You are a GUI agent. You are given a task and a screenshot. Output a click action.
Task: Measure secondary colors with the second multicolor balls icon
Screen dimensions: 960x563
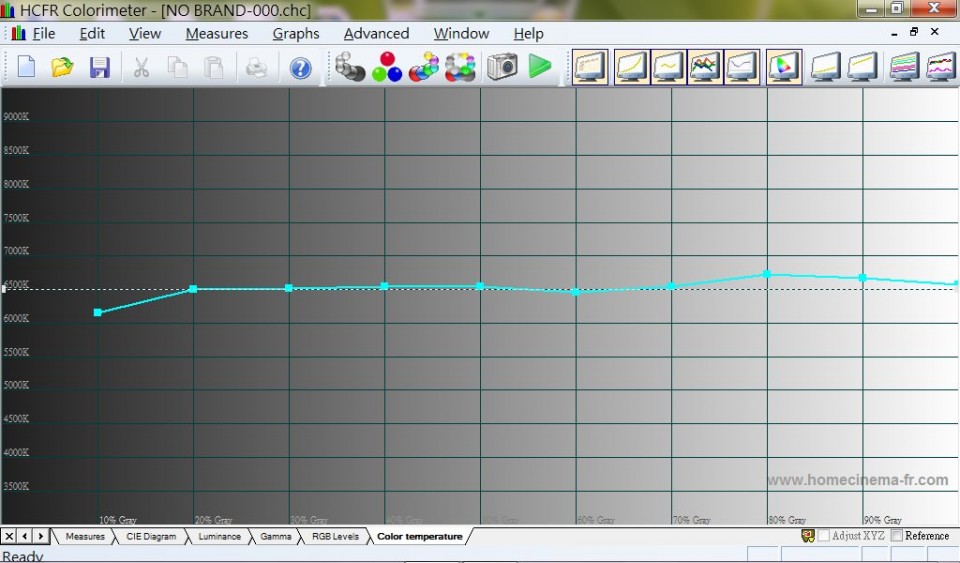click(x=424, y=67)
